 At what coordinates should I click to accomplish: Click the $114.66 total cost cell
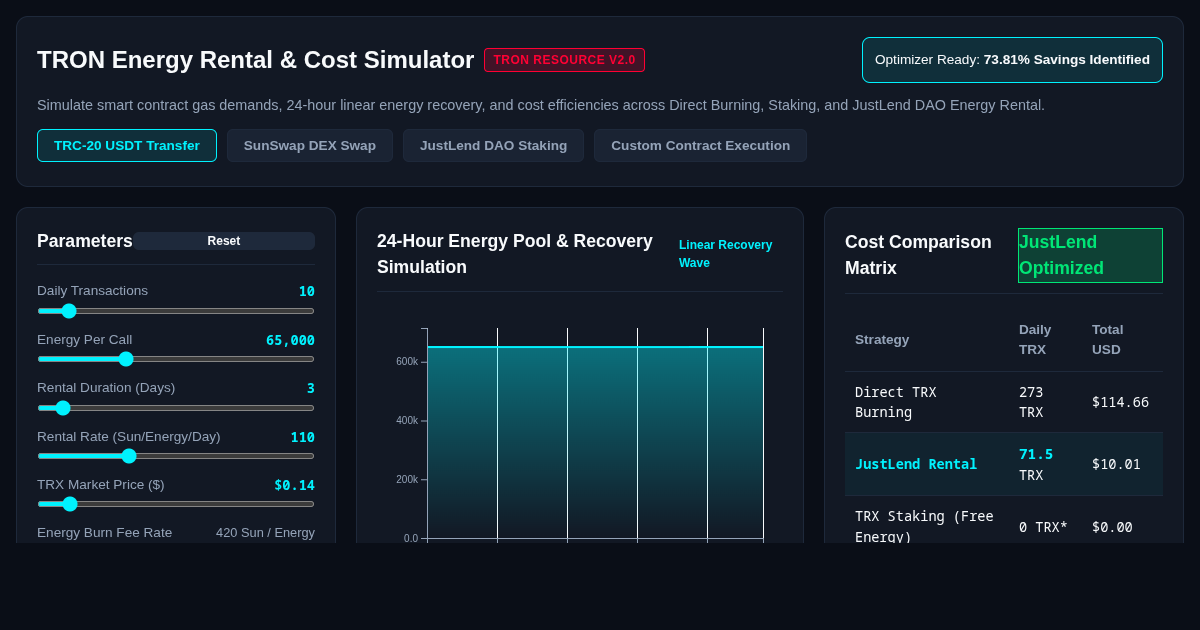[x=1120, y=402]
